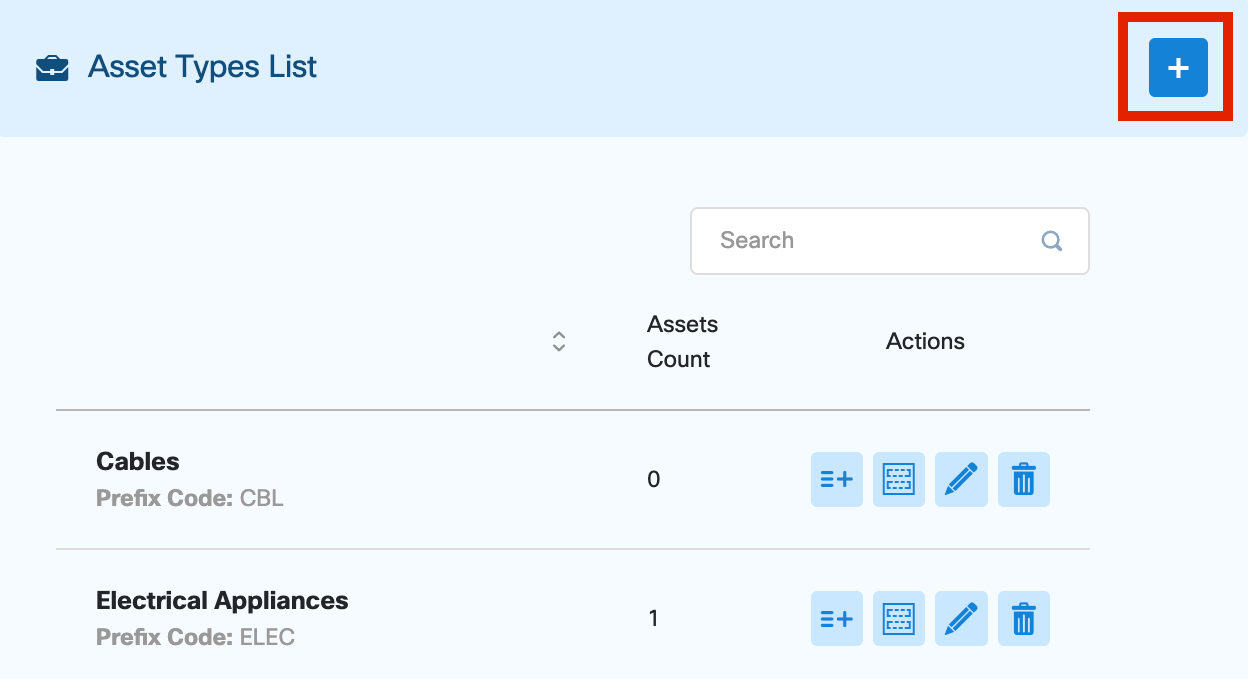Viewport: 1248px width, 679px height.
Task: Toggle the column sort arrows
Action: [x=558, y=341]
